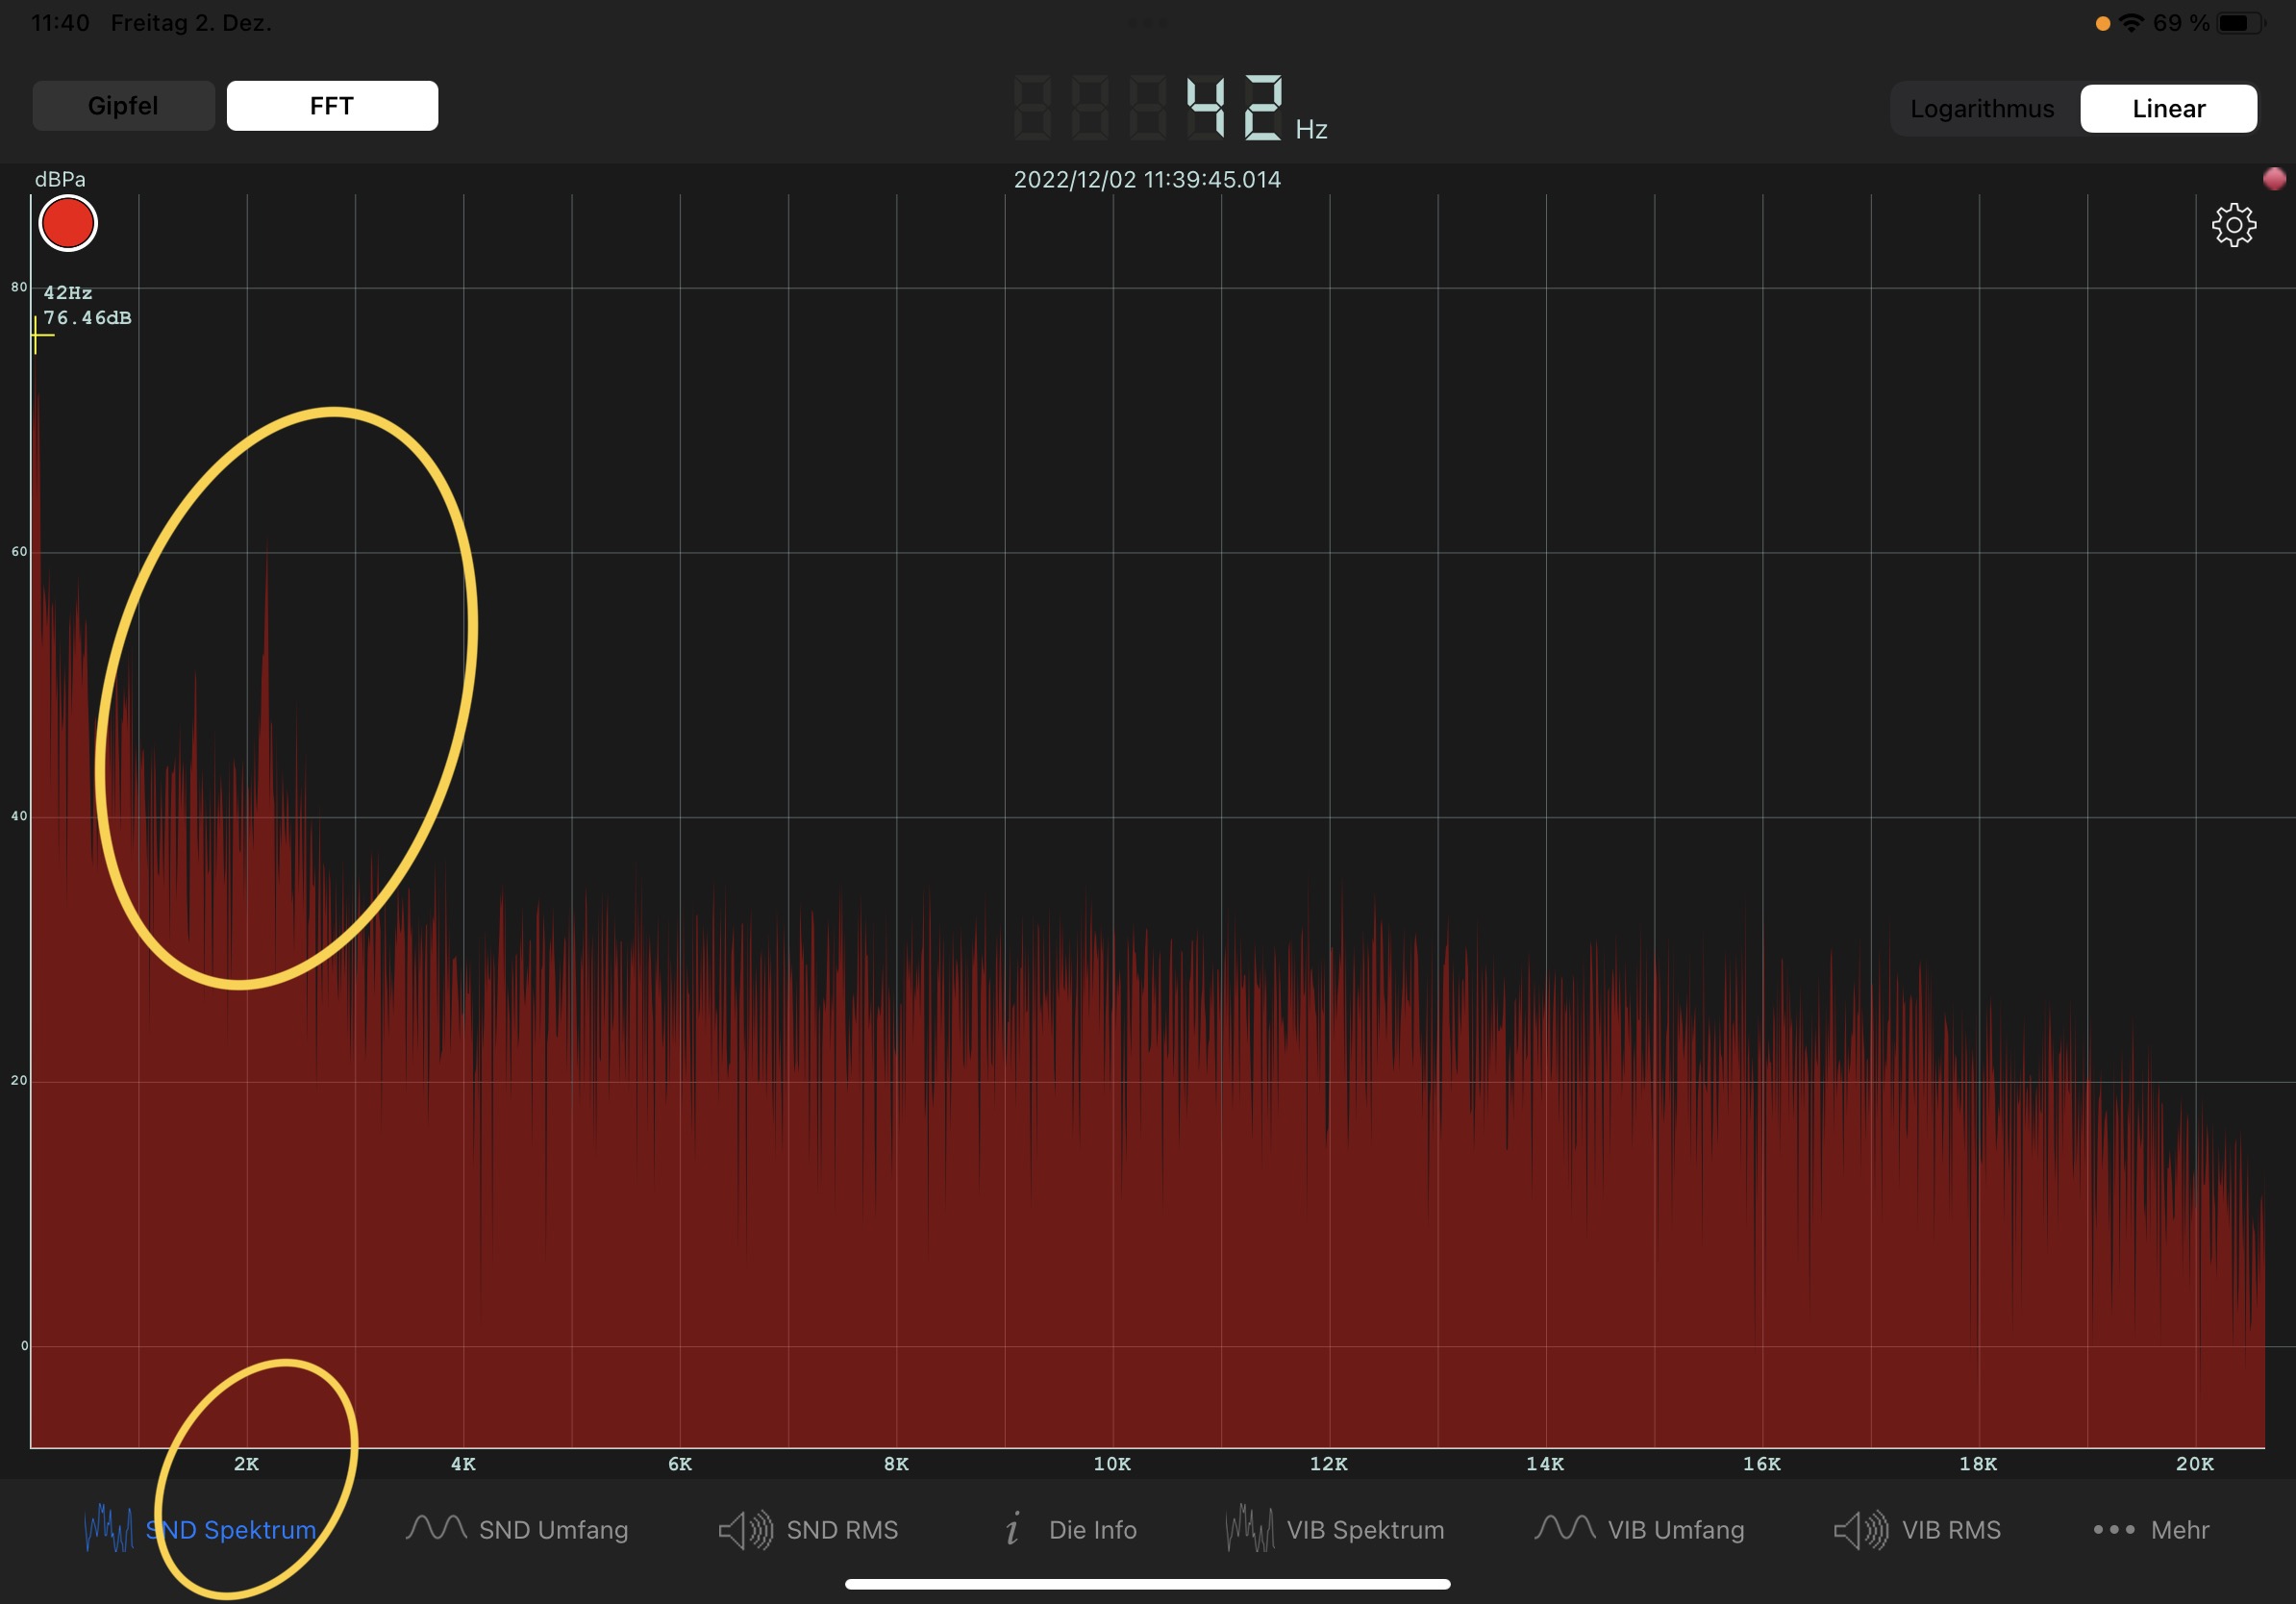This screenshot has width=2296, height=1604.
Task: Click the VIB Spektrum waveform icon
Action: click(1250, 1529)
